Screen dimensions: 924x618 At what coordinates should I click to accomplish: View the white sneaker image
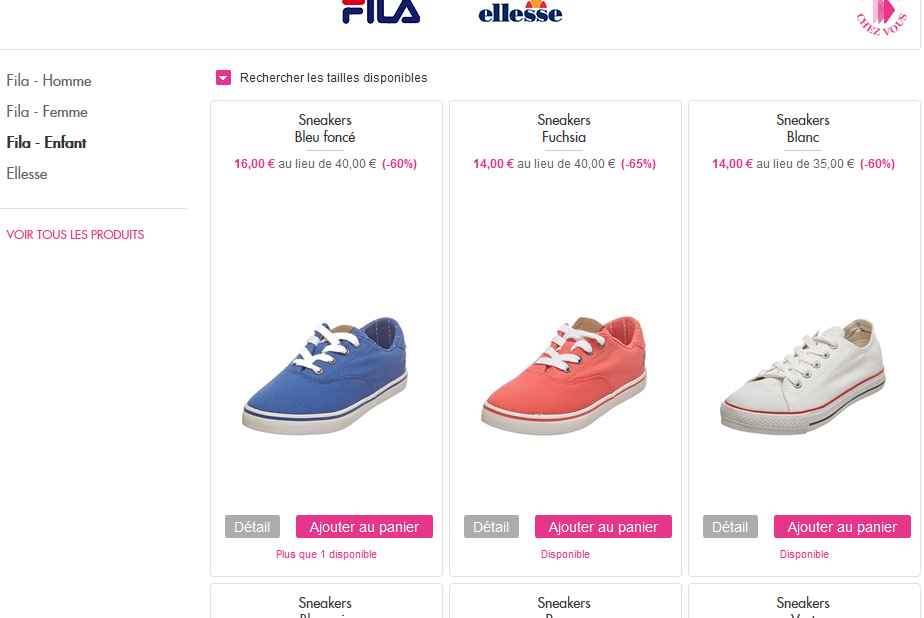803,376
